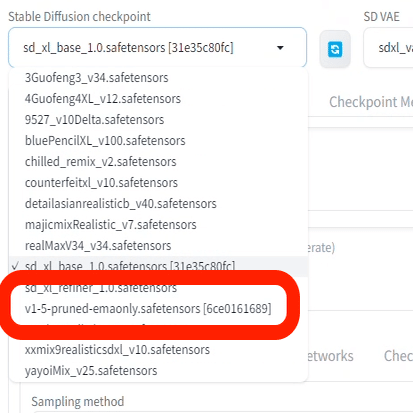This screenshot has width=413, height=413.
Task: Pick majicmixRealistic_v7.safetensors model
Action: (158, 225)
